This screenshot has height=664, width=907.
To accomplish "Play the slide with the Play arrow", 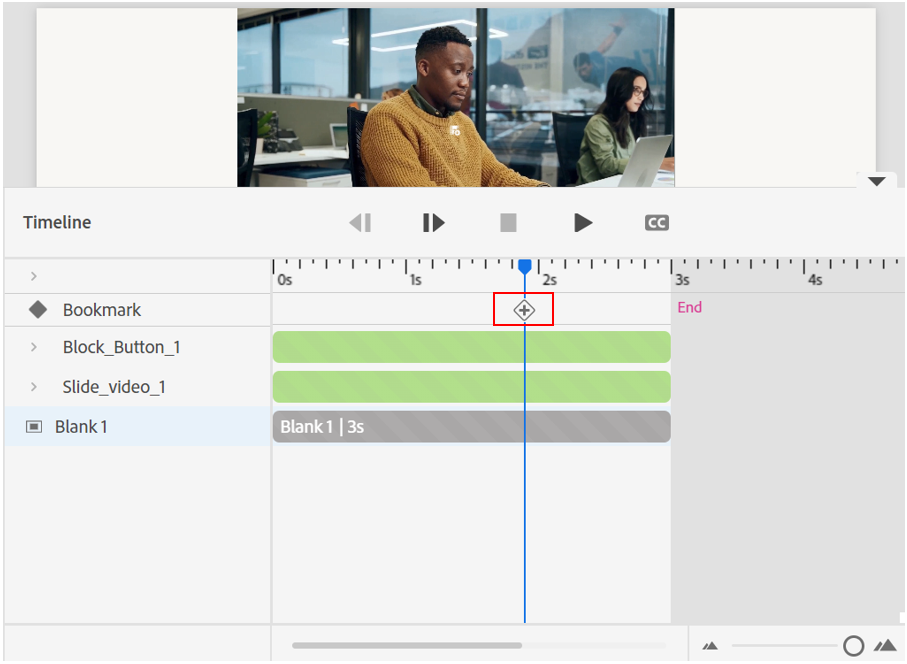I will pos(583,223).
